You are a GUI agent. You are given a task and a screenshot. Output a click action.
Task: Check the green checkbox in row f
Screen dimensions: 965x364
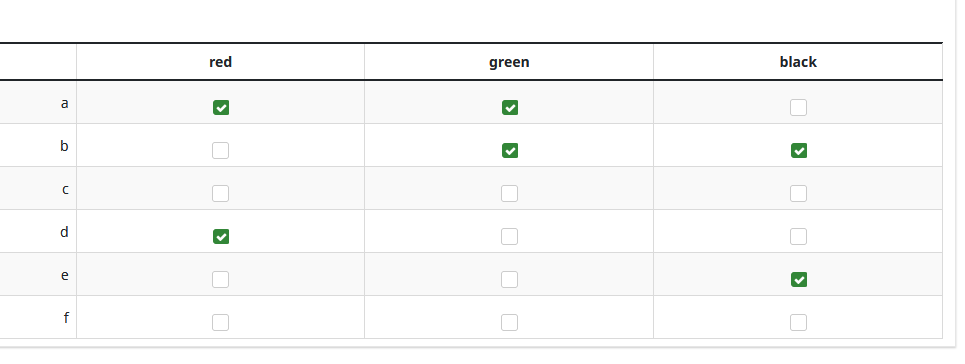point(510,323)
